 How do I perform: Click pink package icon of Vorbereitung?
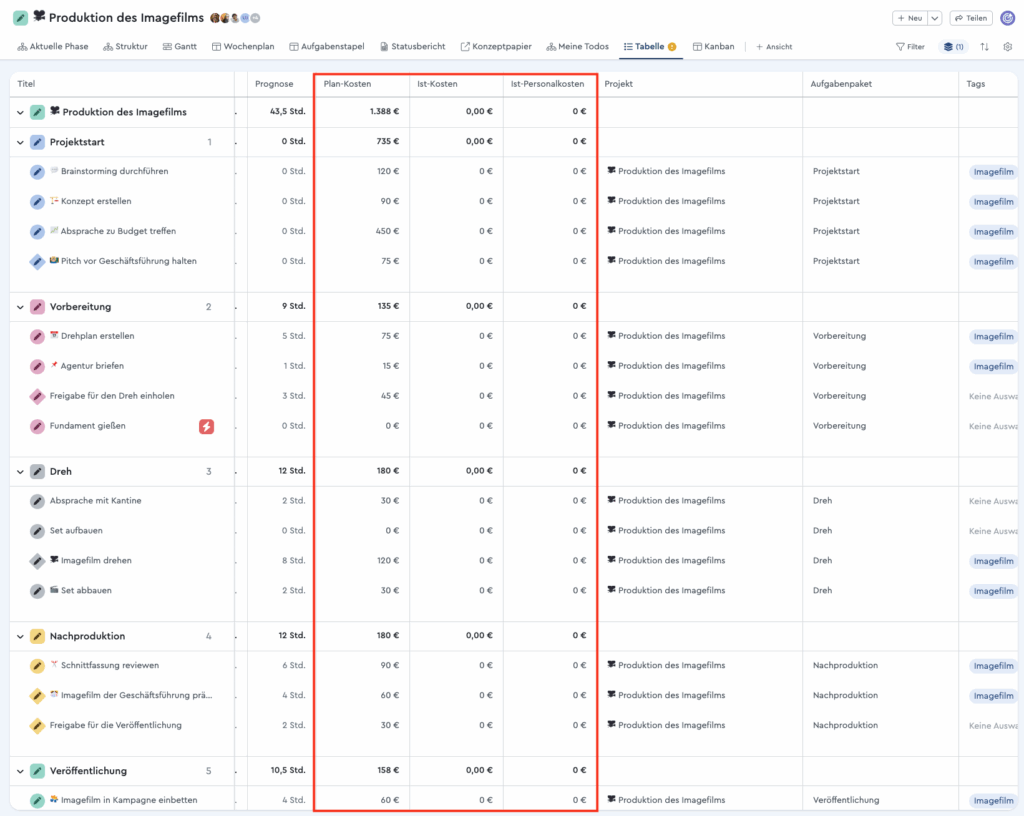click(37, 307)
